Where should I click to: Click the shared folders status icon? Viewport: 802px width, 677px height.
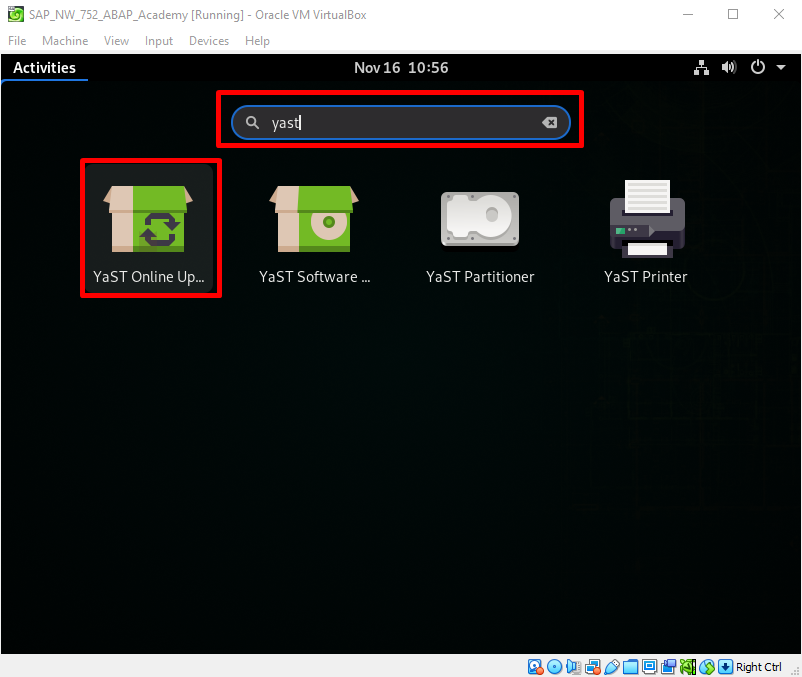(x=631, y=667)
